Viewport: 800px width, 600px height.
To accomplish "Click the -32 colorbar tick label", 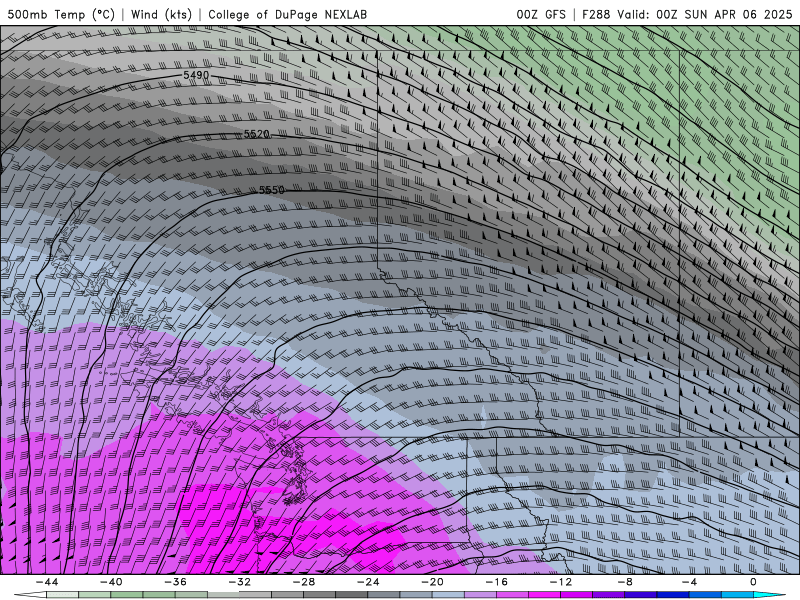I will 239,582.
